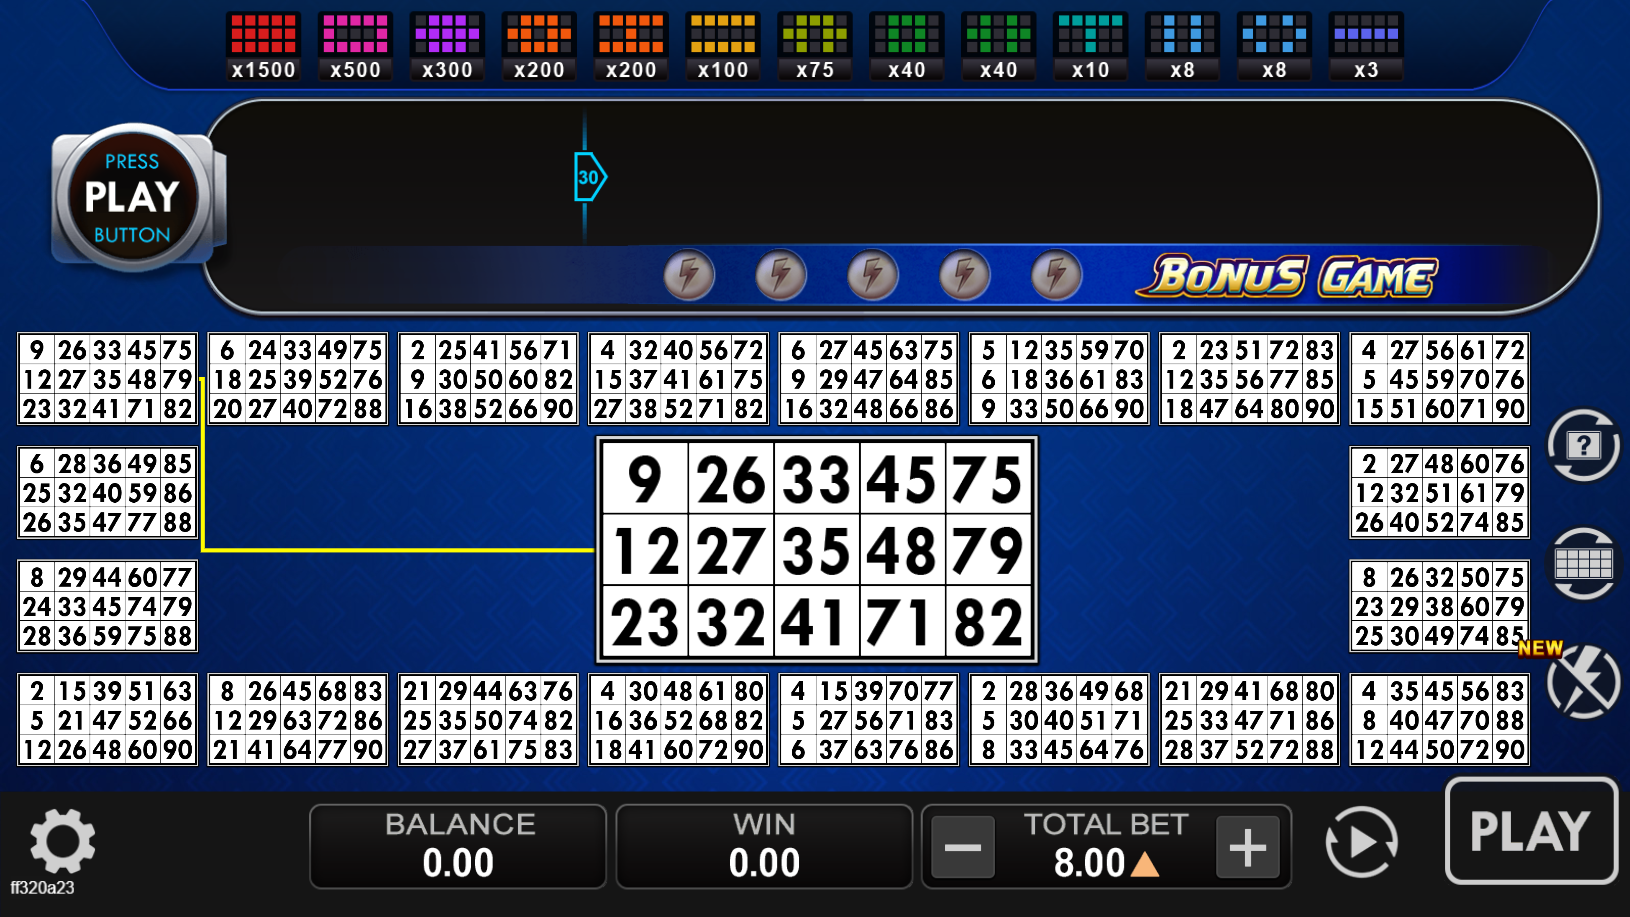Increase total bet with plus button

point(1247,847)
